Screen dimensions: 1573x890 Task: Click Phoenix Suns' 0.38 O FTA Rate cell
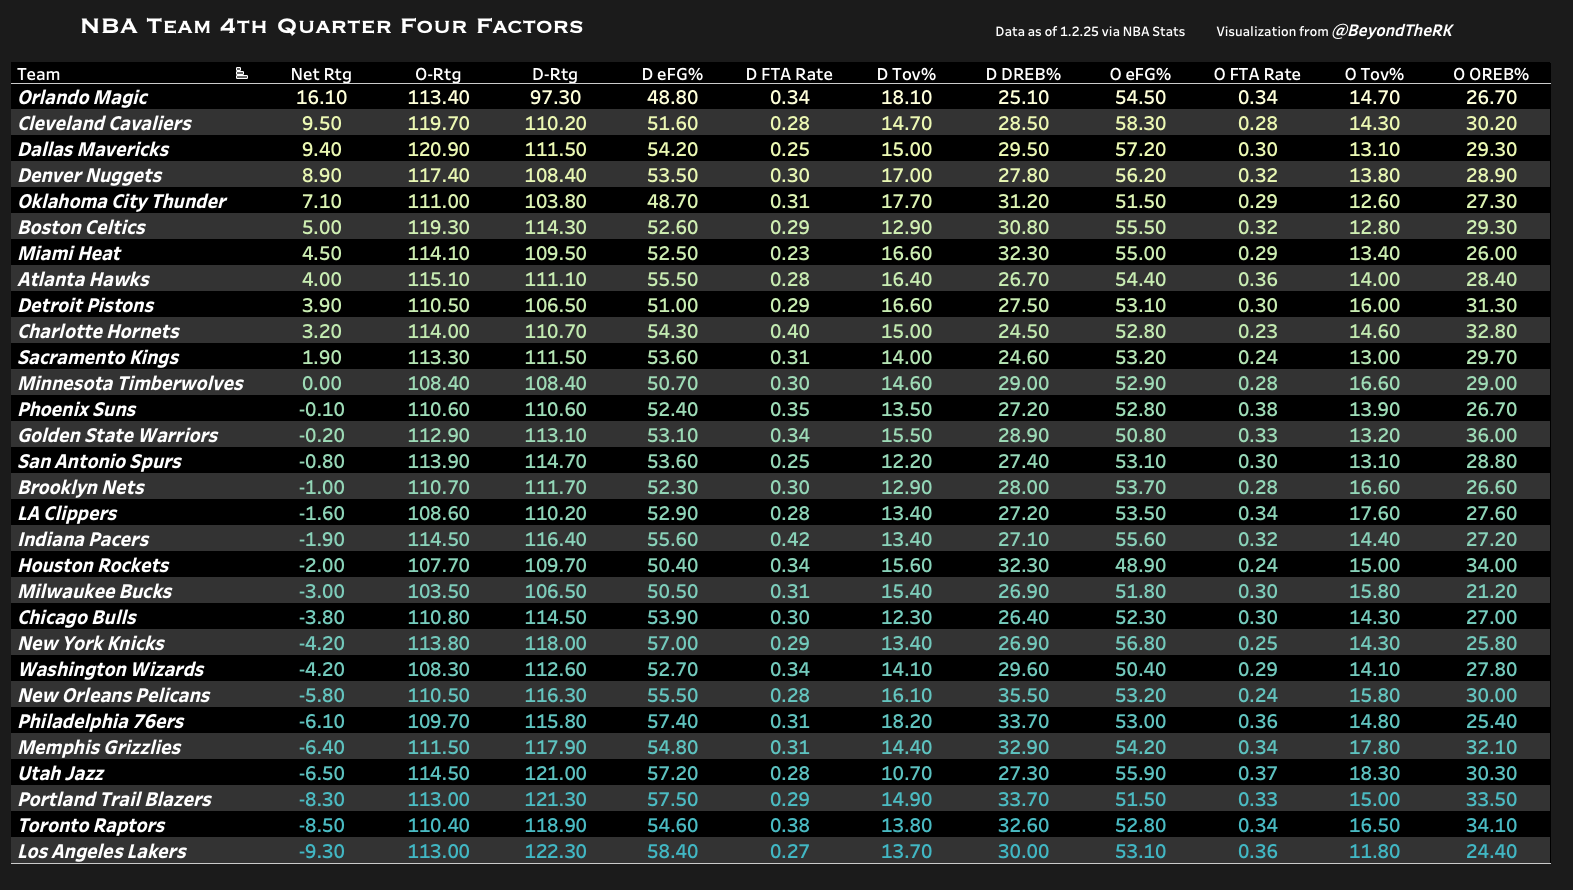click(x=1257, y=409)
